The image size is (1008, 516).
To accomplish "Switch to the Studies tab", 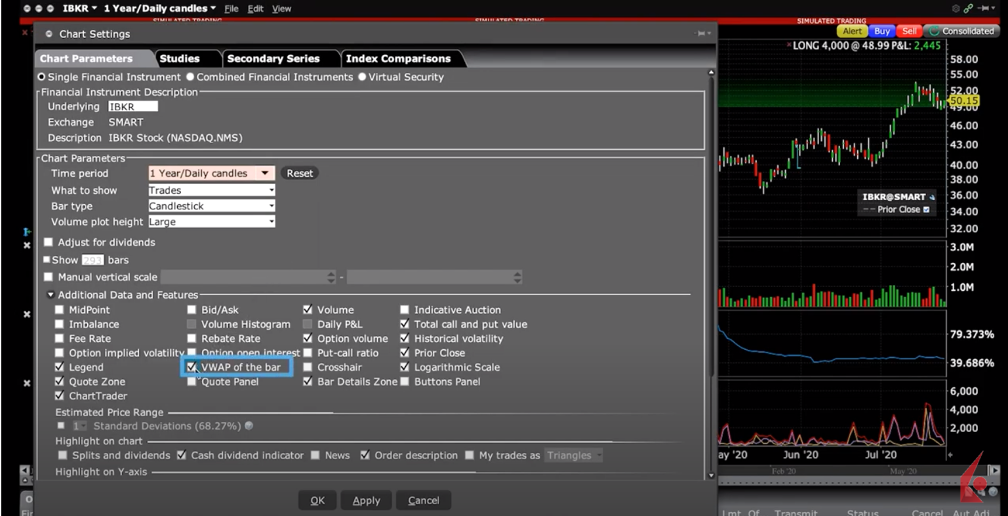I will 180,59.
